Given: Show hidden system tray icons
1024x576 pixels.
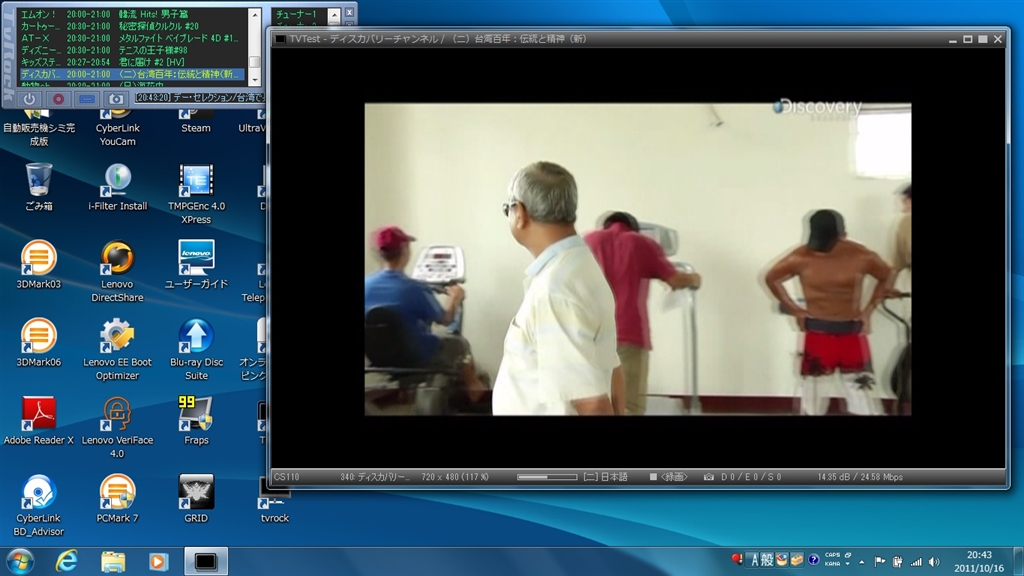Looking at the screenshot, I should coord(862,561).
